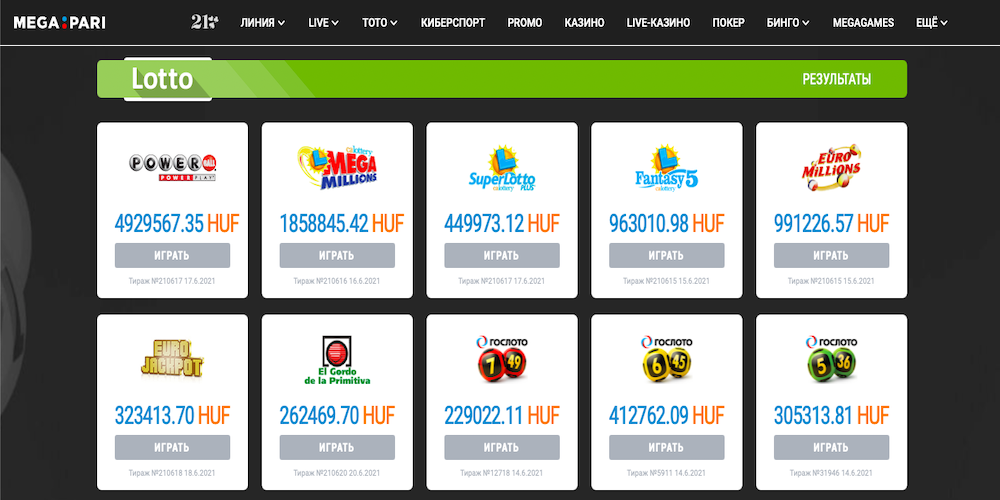Click the Gosloto 5/36 jackpot amount 305313.81 HUF
The width and height of the screenshot is (1000, 500).
click(x=831, y=414)
